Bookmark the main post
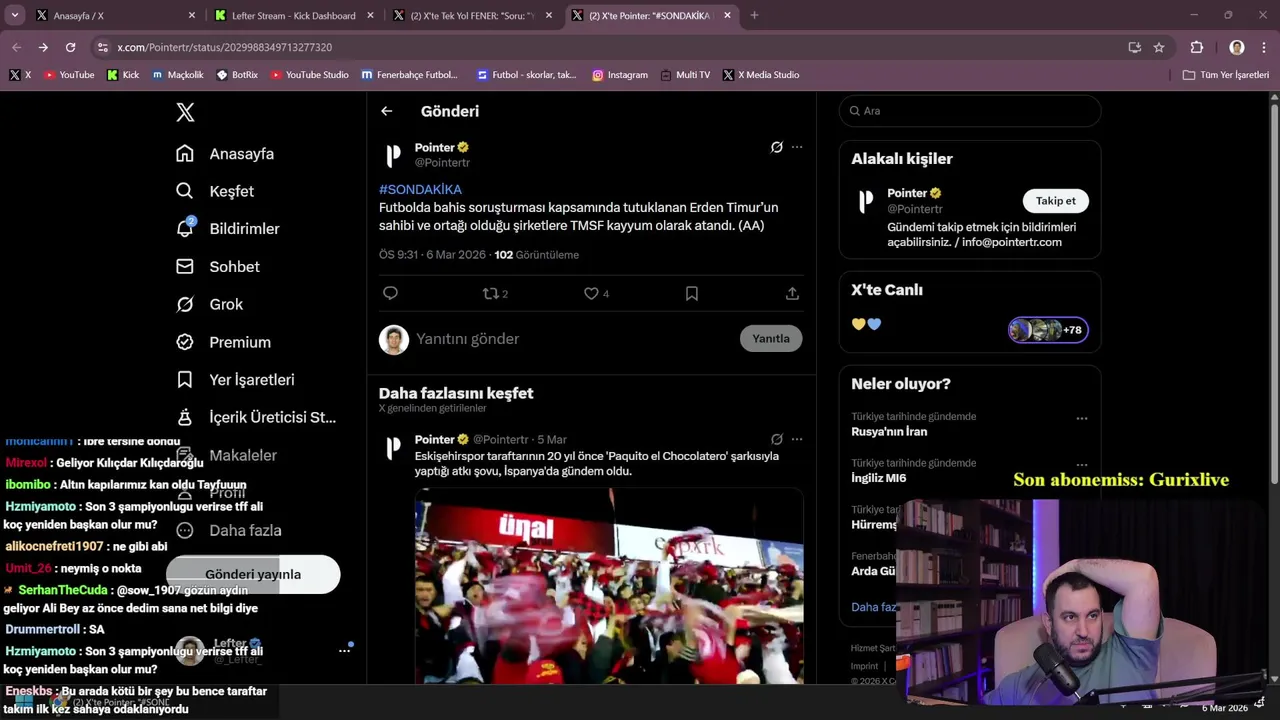Viewport: 1280px width, 720px height. [692, 293]
